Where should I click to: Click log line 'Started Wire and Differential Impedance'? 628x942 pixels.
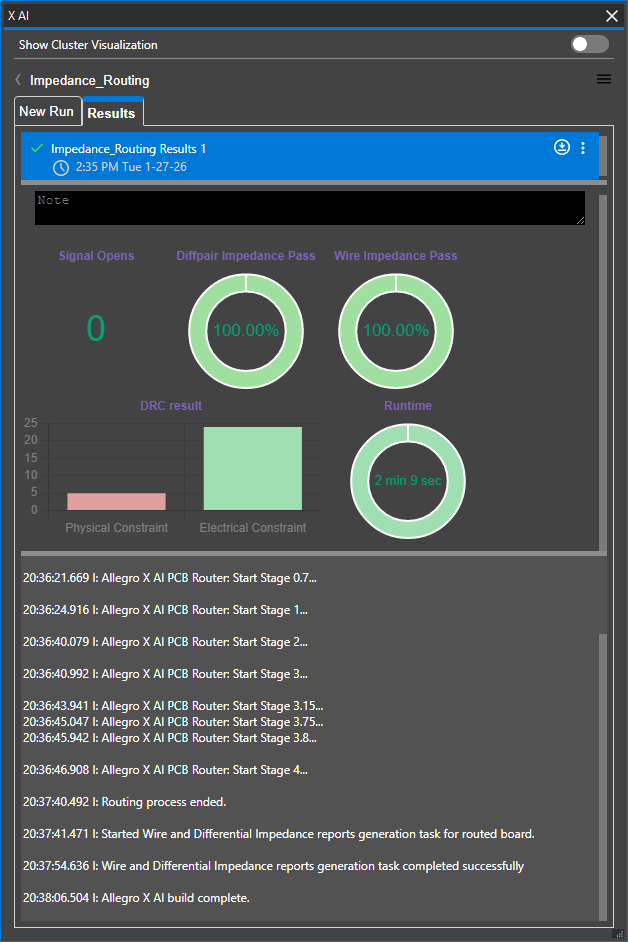pyautogui.click(x=279, y=834)
